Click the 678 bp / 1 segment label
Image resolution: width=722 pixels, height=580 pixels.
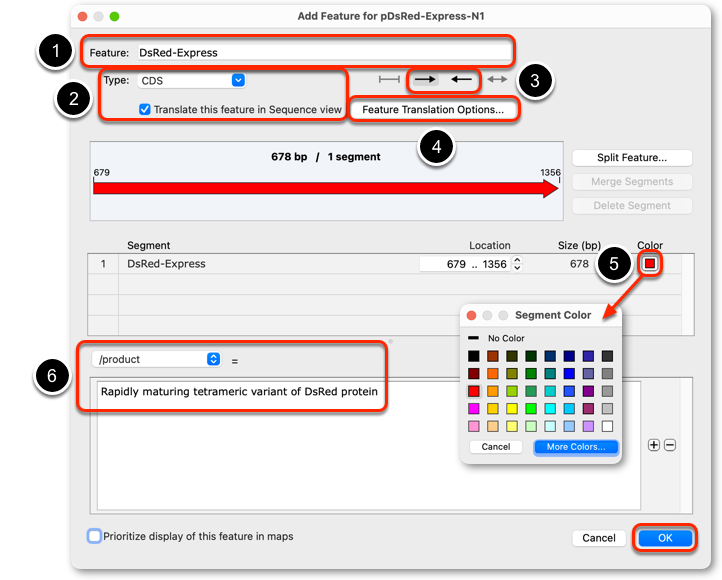coord(326,157)
